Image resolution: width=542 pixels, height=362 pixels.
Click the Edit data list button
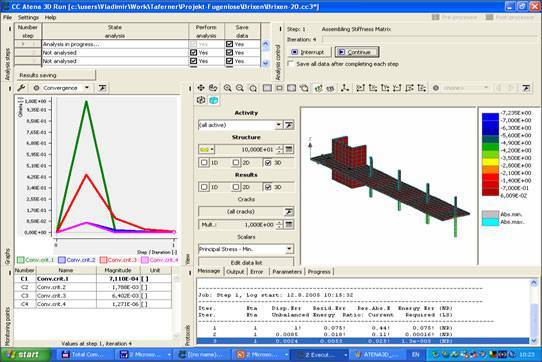coord(246,262)
